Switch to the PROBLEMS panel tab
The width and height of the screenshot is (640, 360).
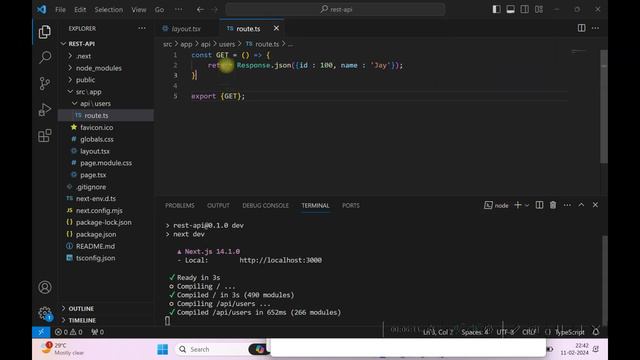180,205
